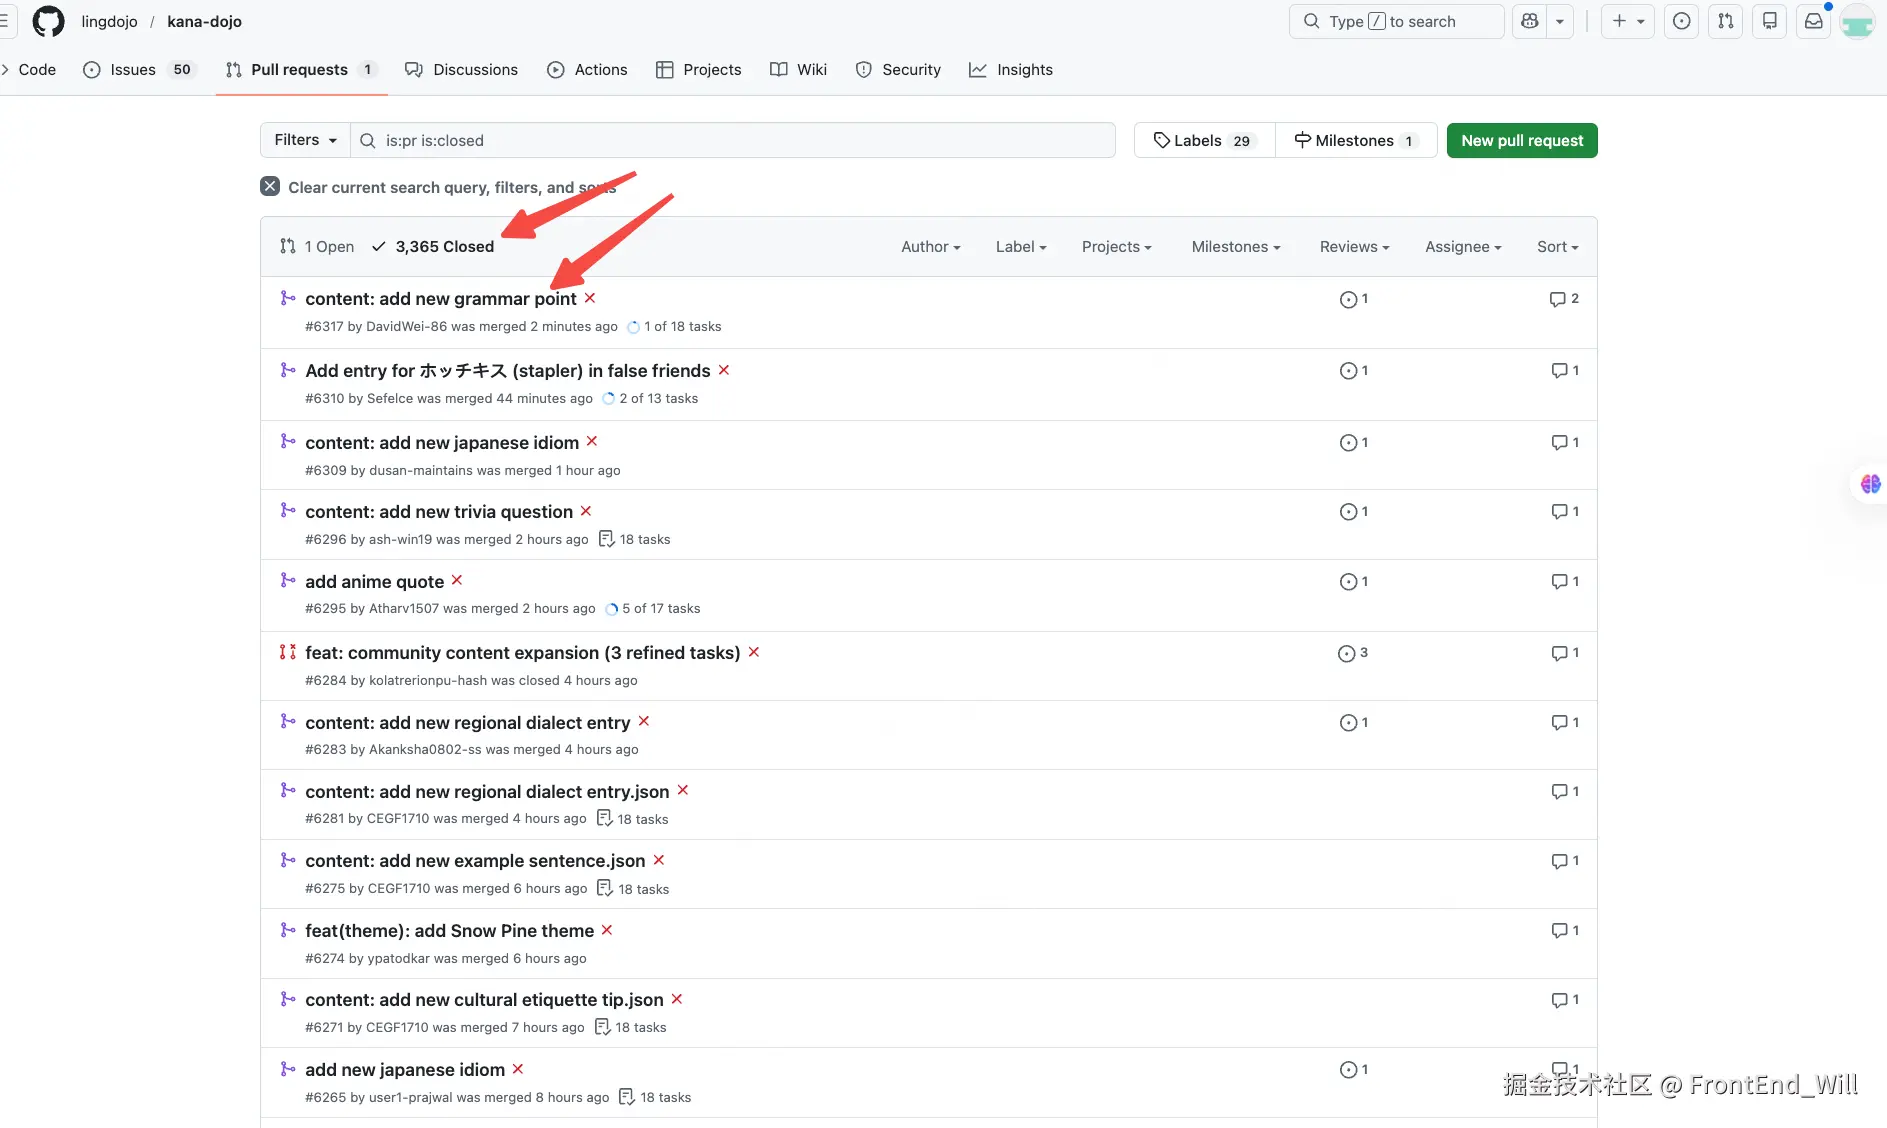
Task: Click New pull request button
Action: pyautogui.click(x=1522, y=140)
